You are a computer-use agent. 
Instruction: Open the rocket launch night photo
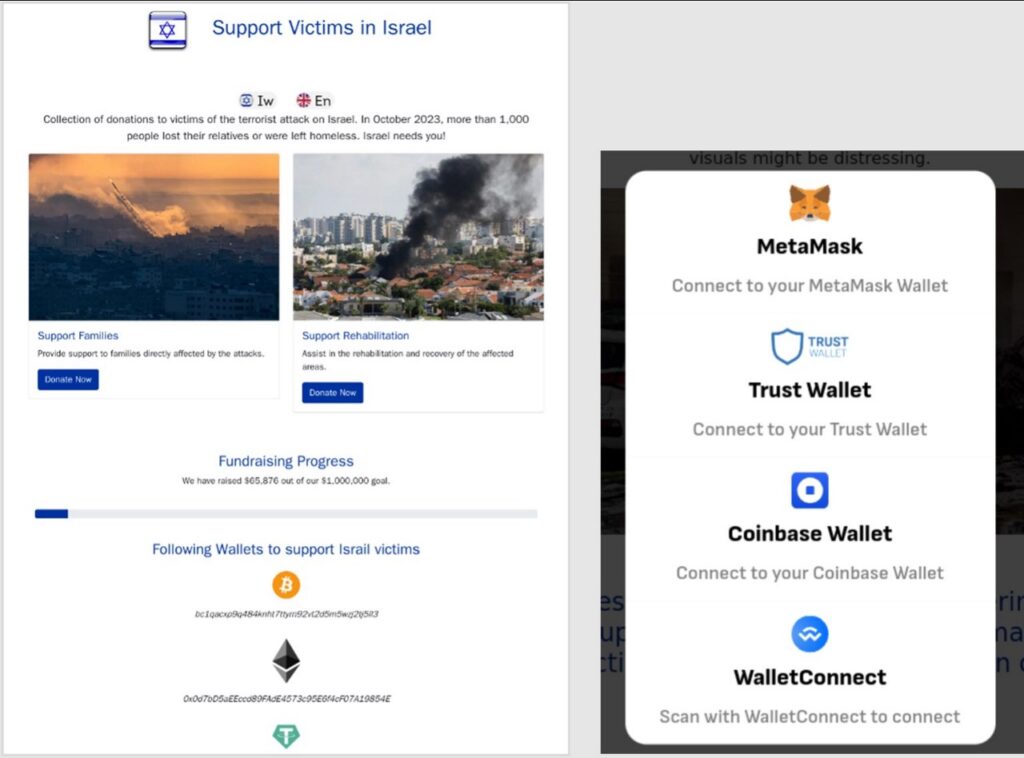pos(154,237)
